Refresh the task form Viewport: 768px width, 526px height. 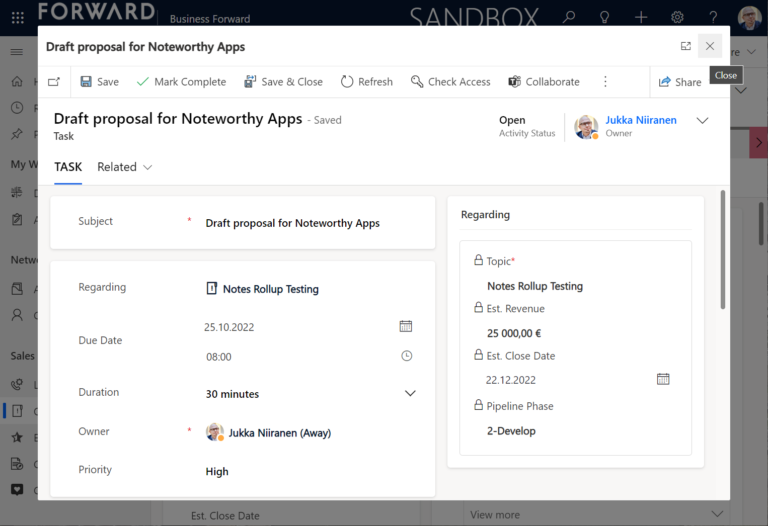(366, 82)
